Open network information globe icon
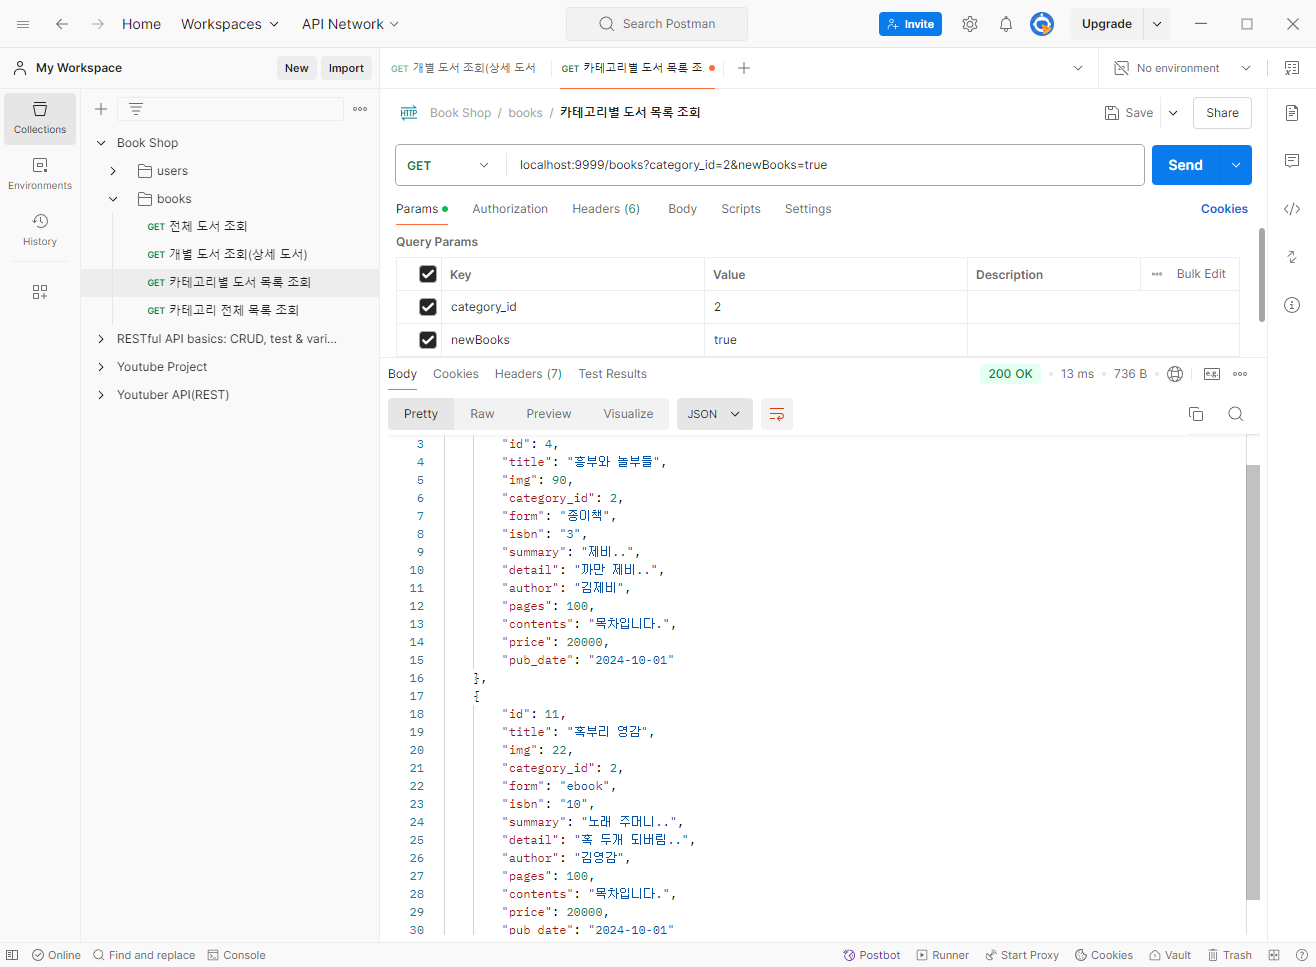 click(x=1175, y=374)
